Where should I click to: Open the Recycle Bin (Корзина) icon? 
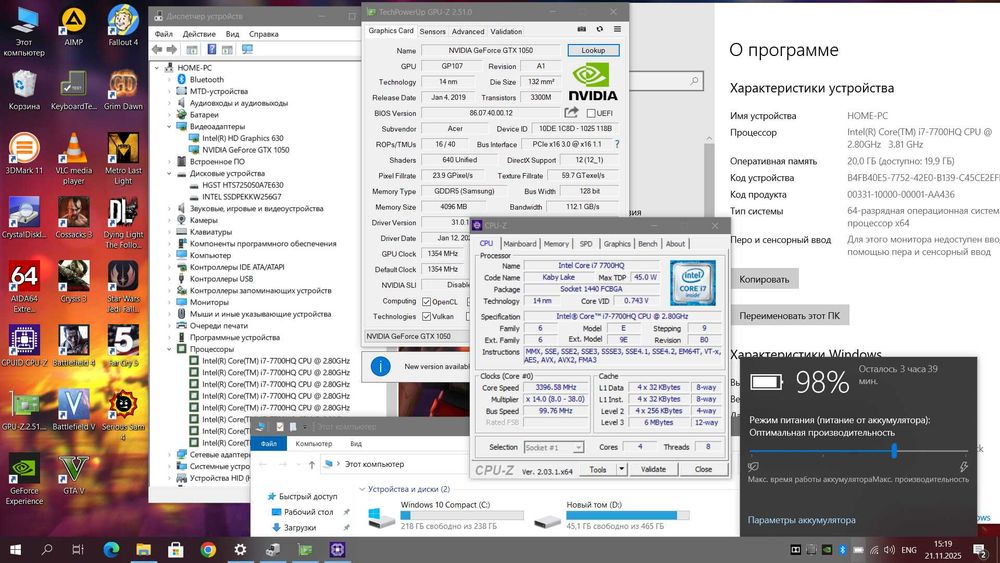tap(24, 91)
